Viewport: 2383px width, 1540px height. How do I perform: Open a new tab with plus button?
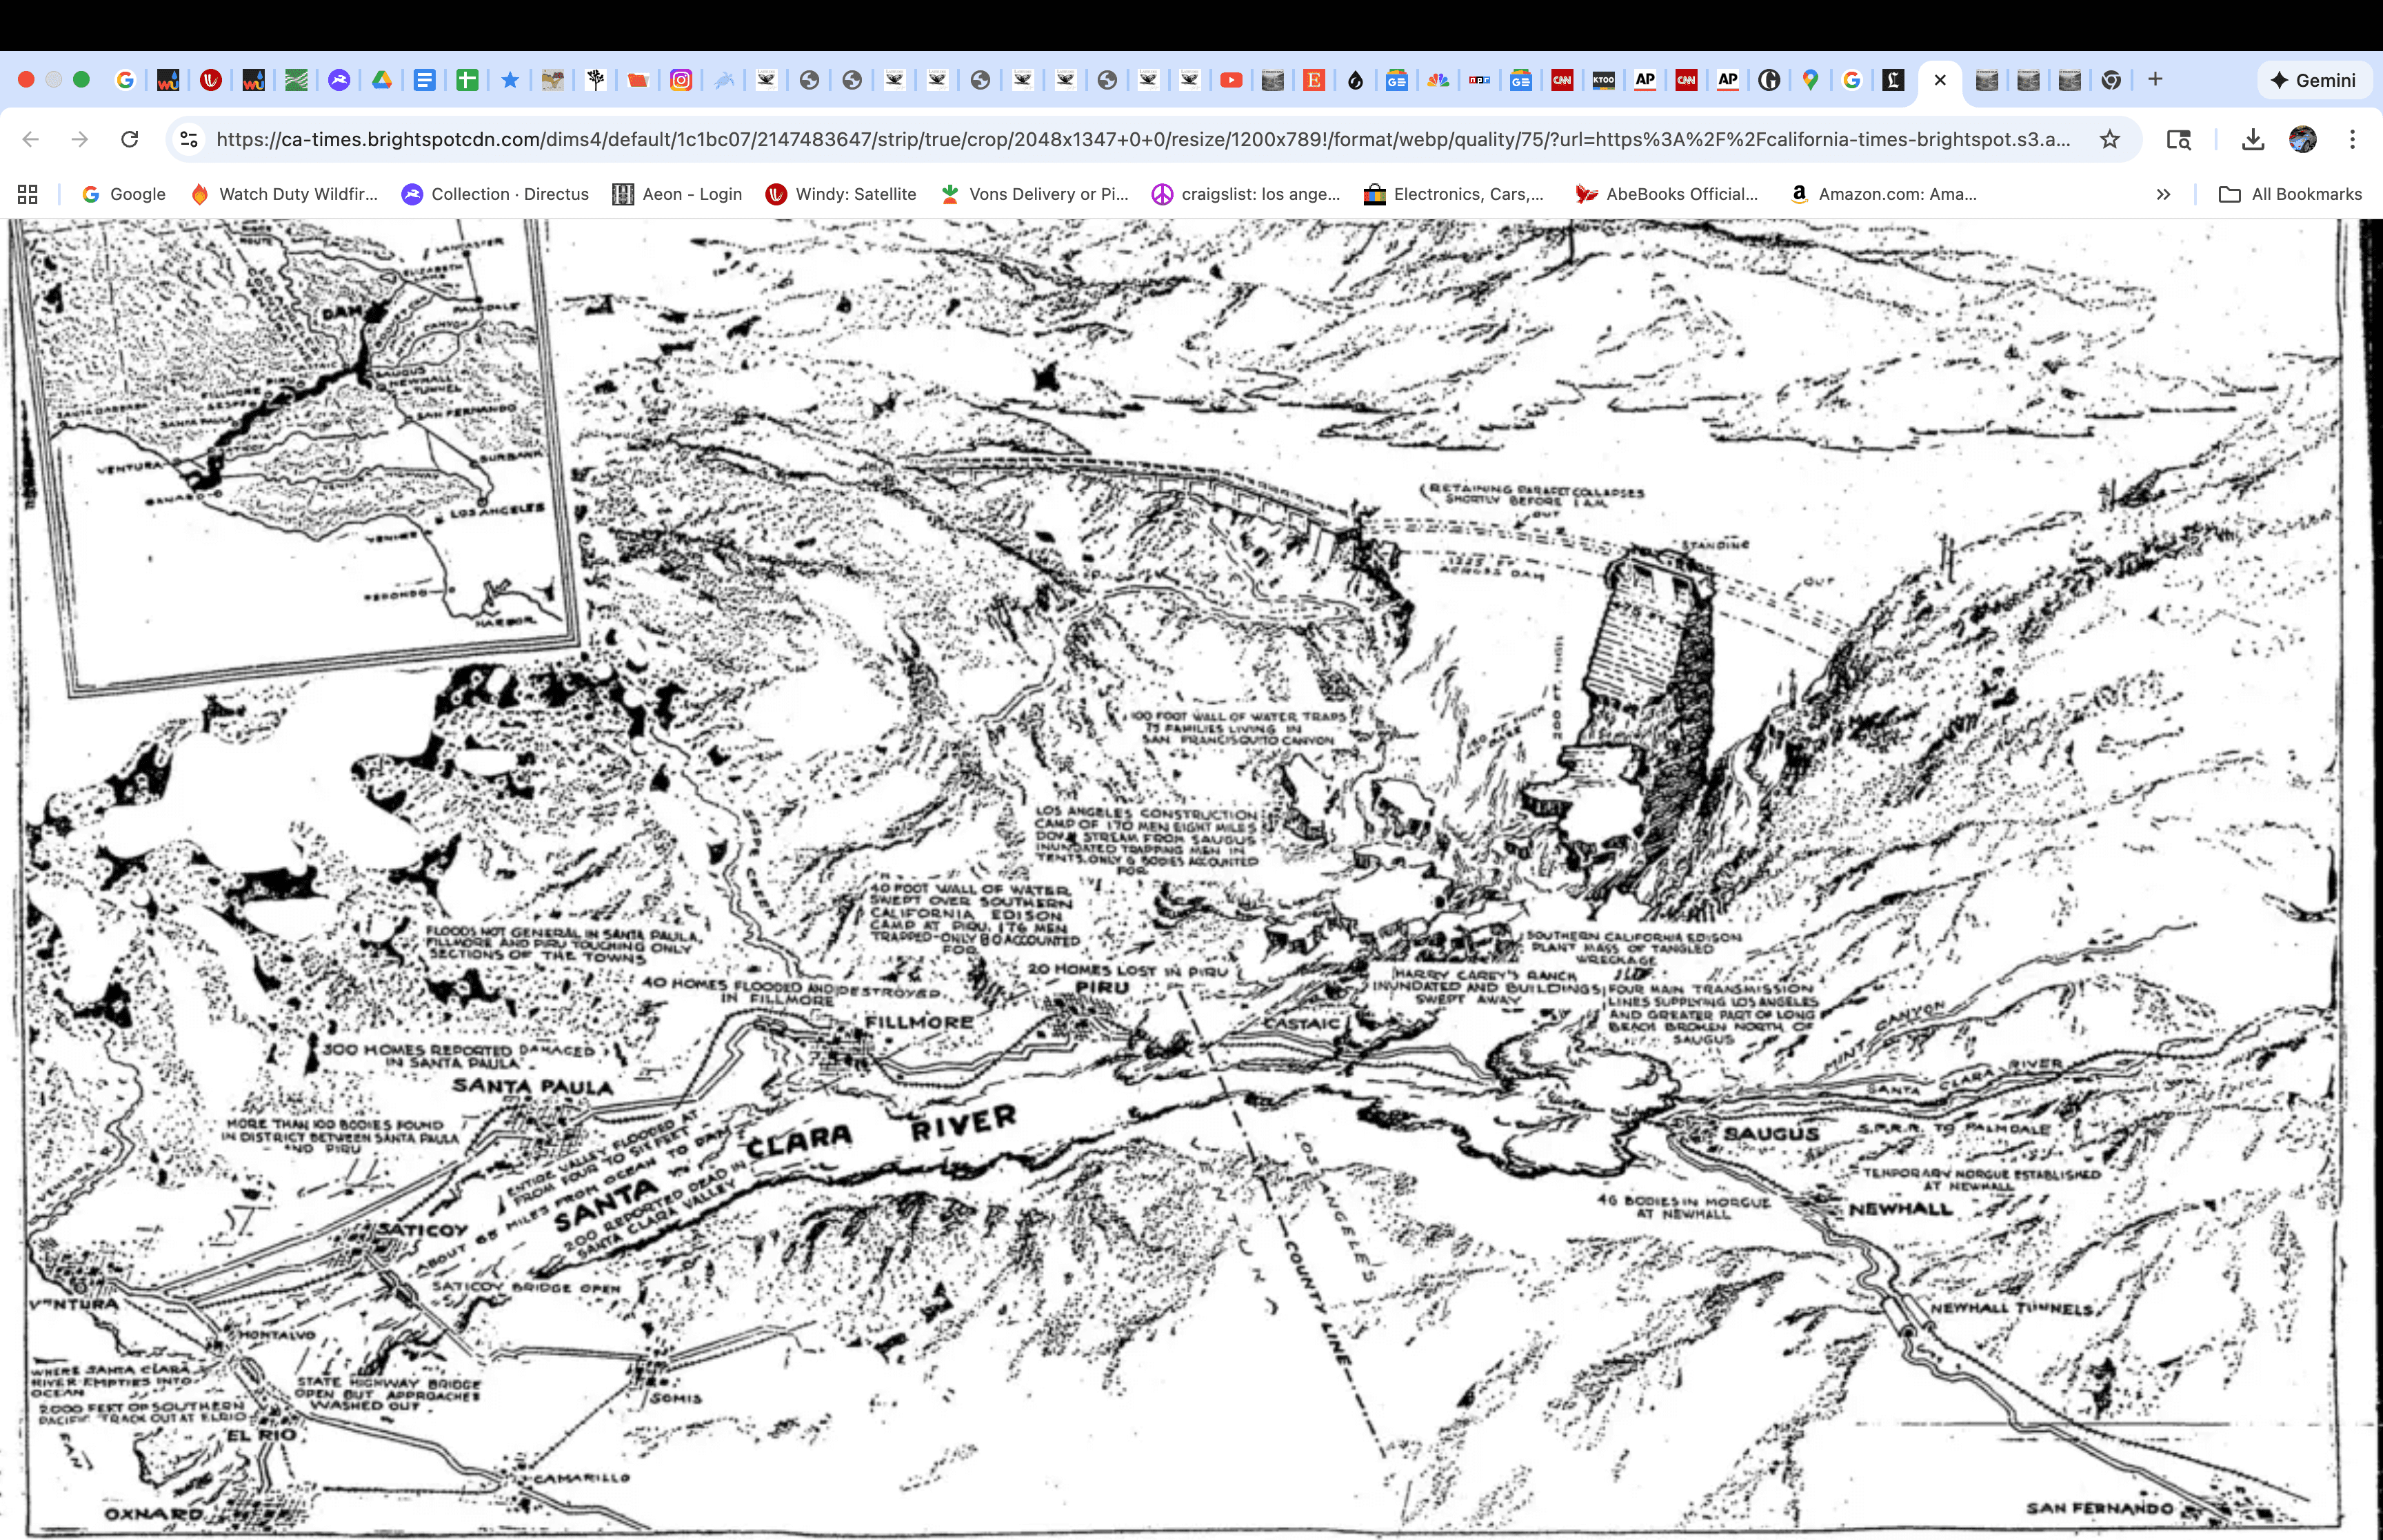click(2155, 79)
